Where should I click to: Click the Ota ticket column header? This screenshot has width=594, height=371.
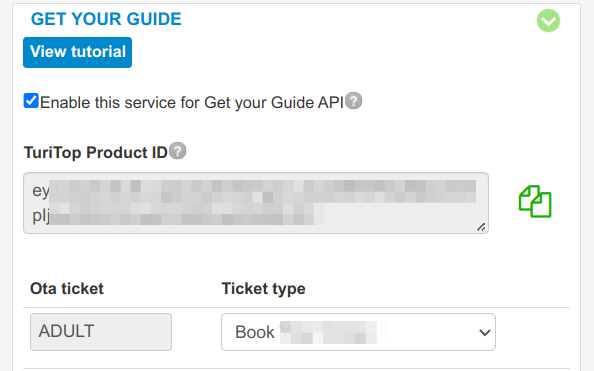(x=67, y=289)
